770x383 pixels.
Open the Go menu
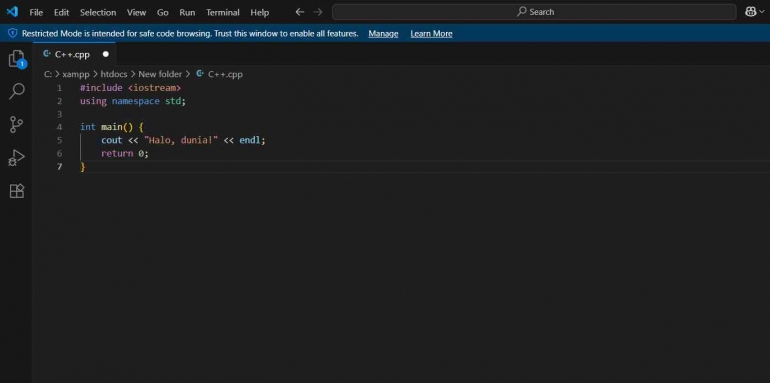point(163,12)
